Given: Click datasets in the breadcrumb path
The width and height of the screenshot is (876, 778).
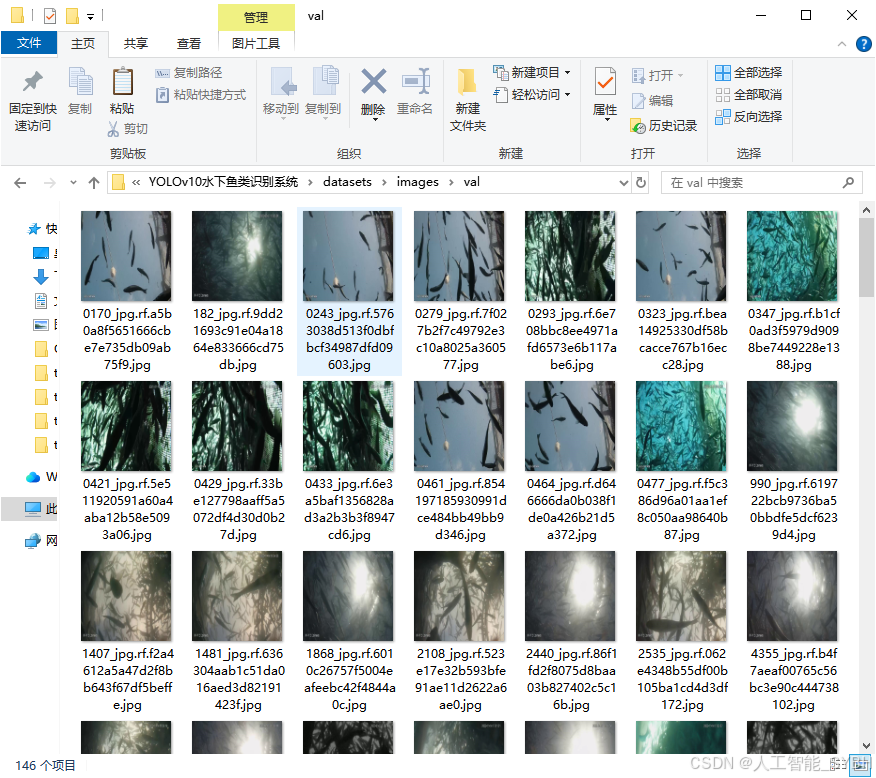Looking at the screenshot, I should (347, 182).
